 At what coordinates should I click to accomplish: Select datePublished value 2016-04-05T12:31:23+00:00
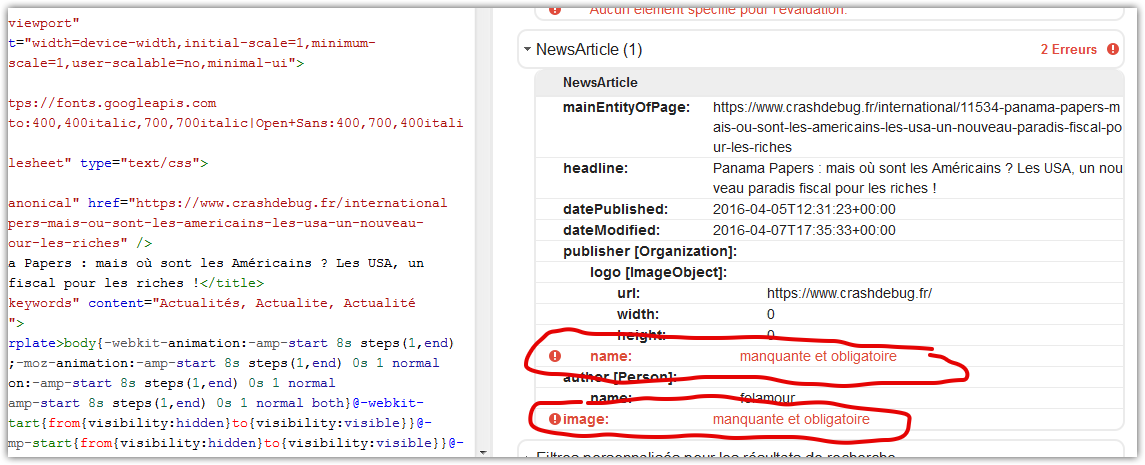804,210
